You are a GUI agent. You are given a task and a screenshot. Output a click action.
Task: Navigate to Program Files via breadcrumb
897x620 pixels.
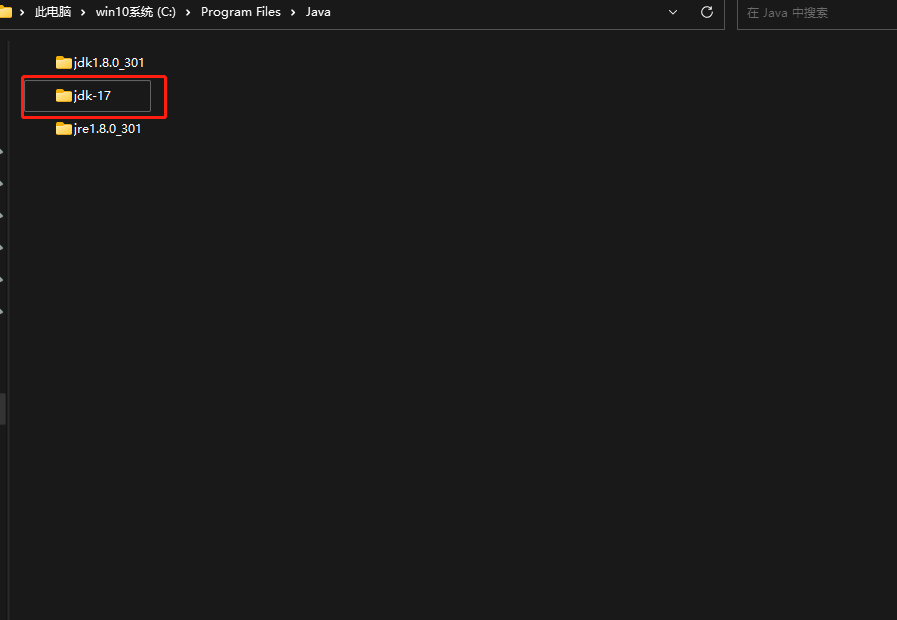(x=240, y=11)
